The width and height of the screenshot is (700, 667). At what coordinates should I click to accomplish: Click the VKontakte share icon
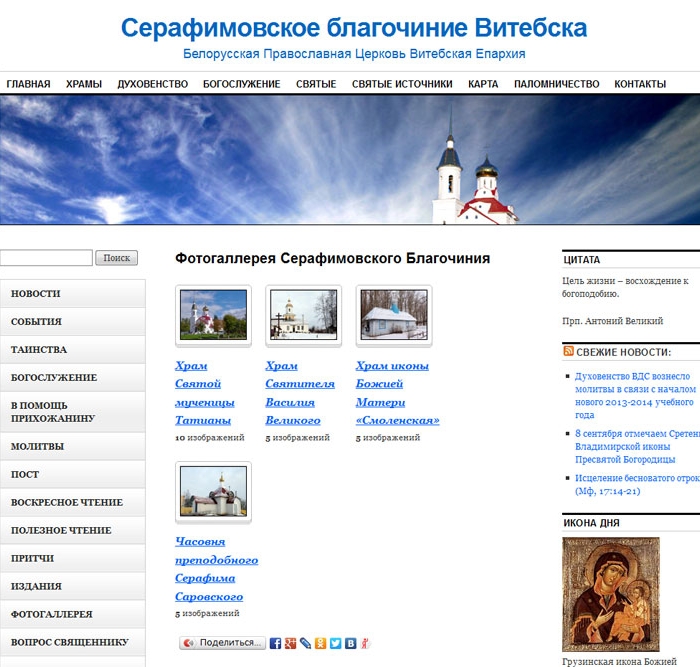[x=351, y=643]
